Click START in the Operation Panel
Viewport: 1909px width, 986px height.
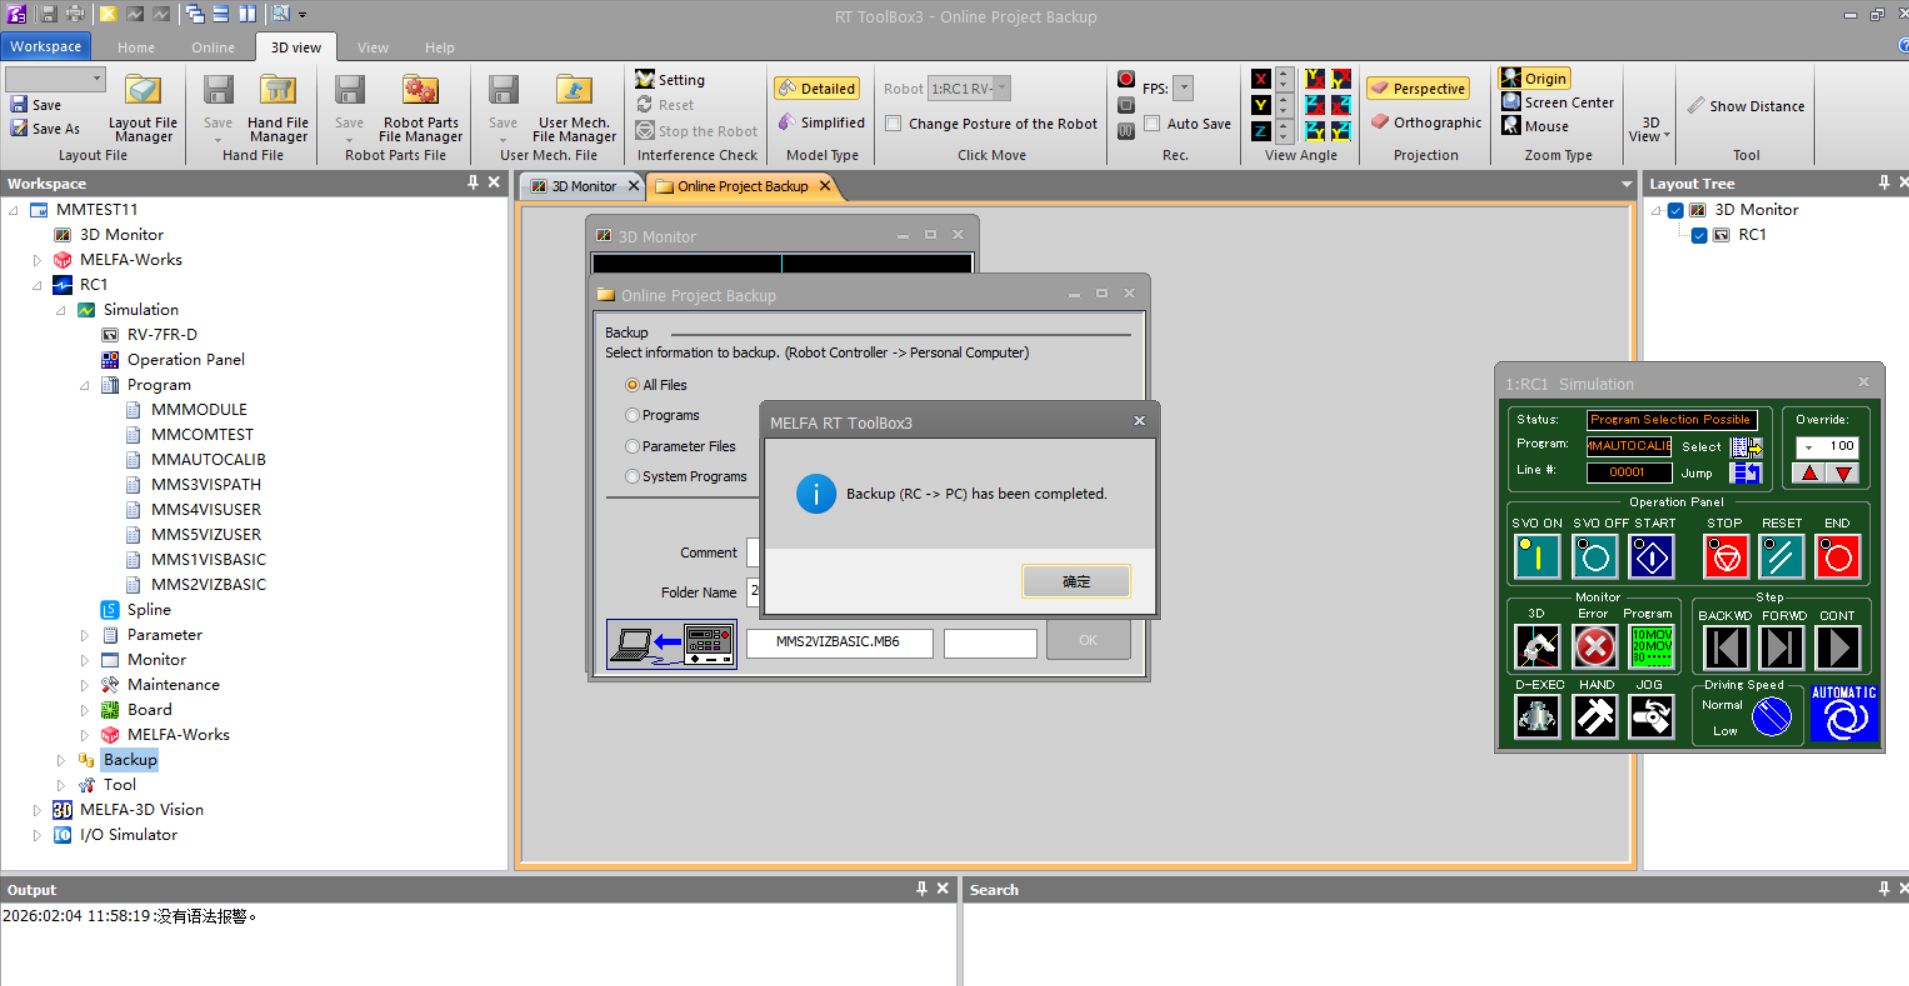click(x=1651, y=557)
